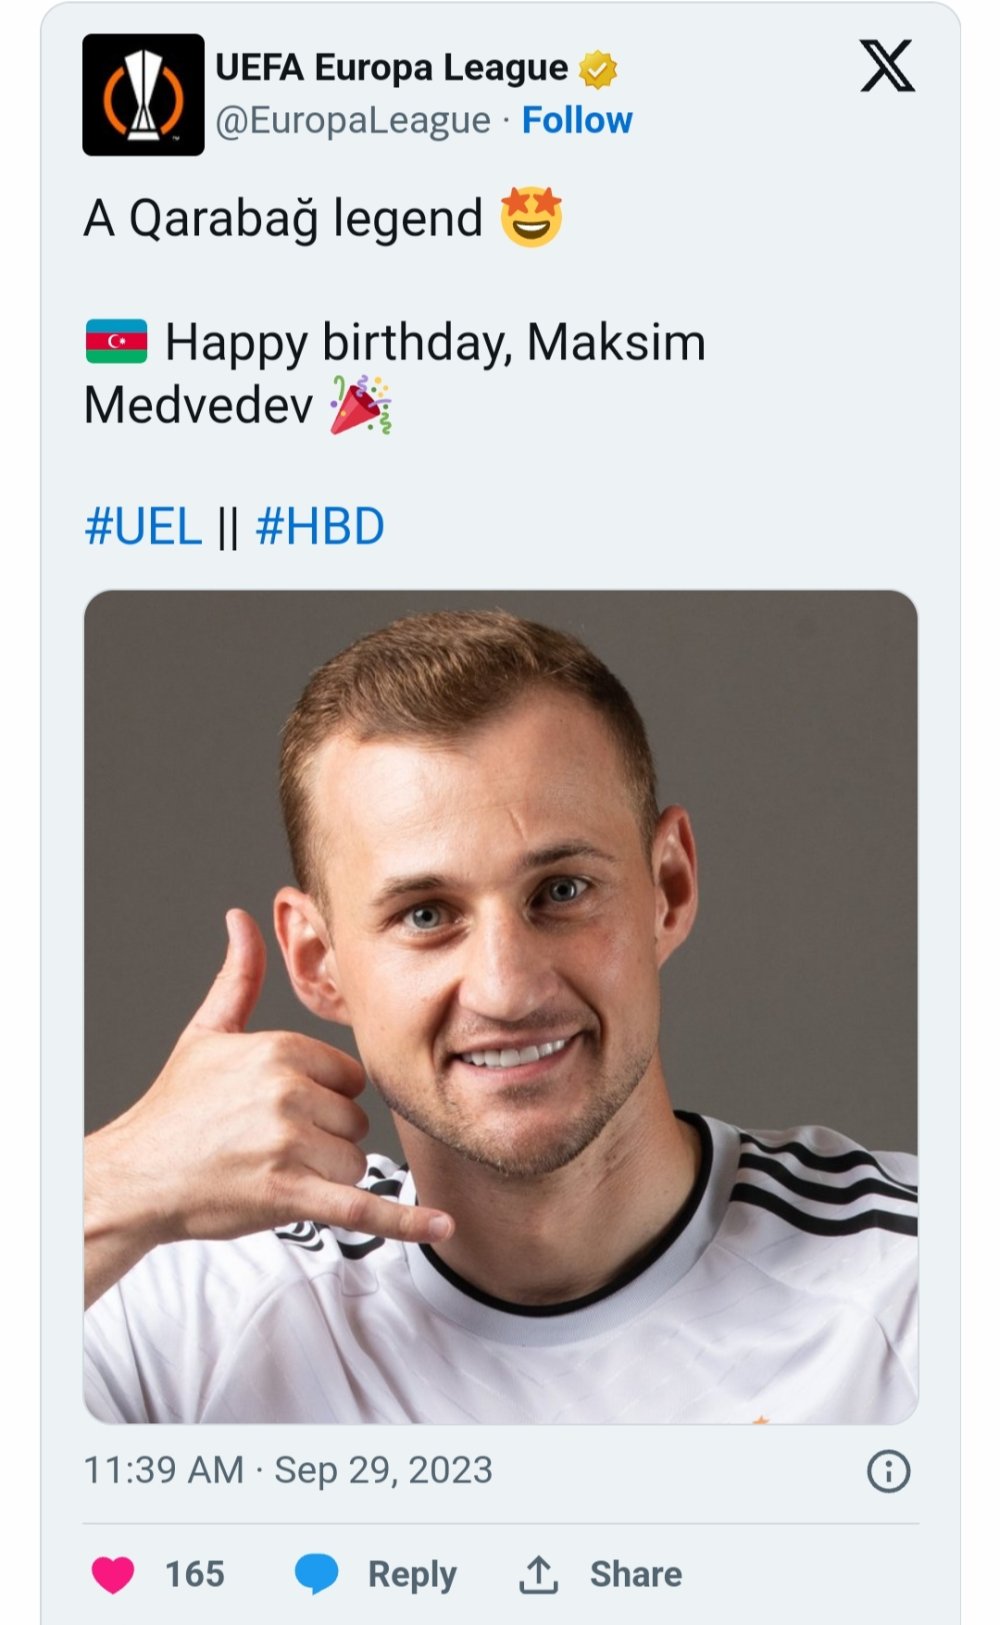Screen dimensions: 1000x1625
Task: Open the #UEL hashtag
Action: coord(144,527)
